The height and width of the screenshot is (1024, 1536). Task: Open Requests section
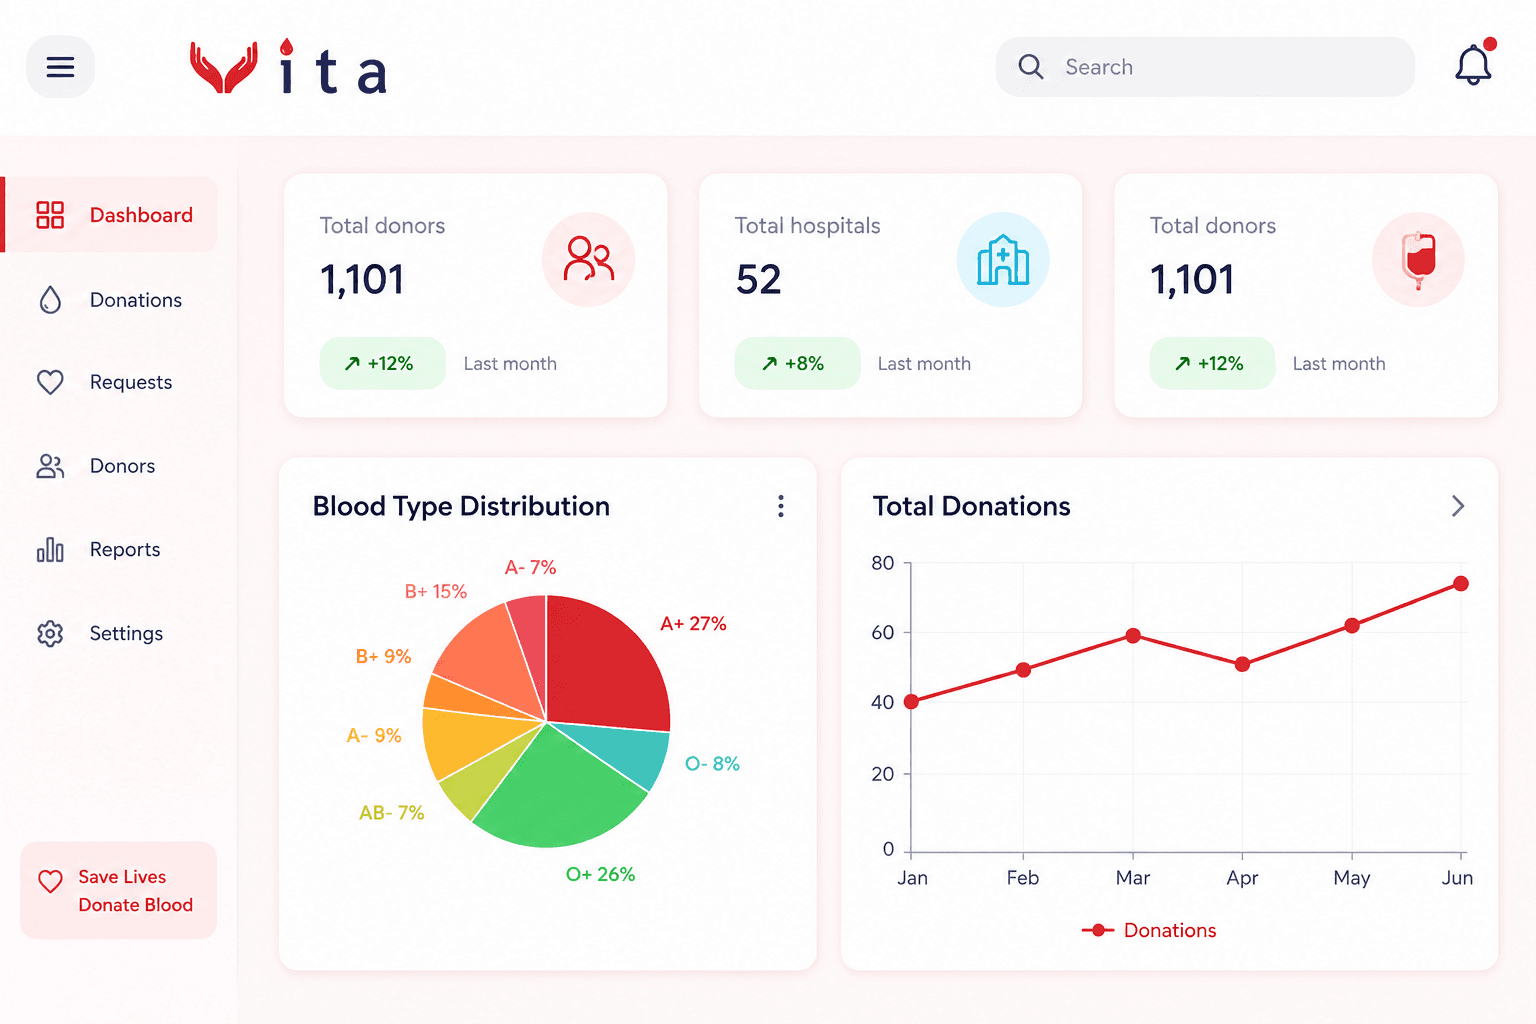tap(110, 382)
